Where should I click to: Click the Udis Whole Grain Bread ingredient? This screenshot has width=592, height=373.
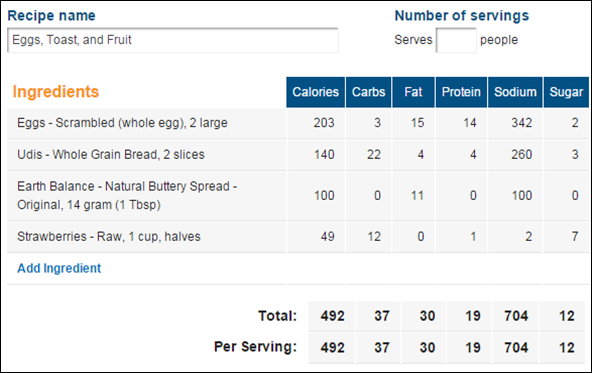[x=111, y=155]
